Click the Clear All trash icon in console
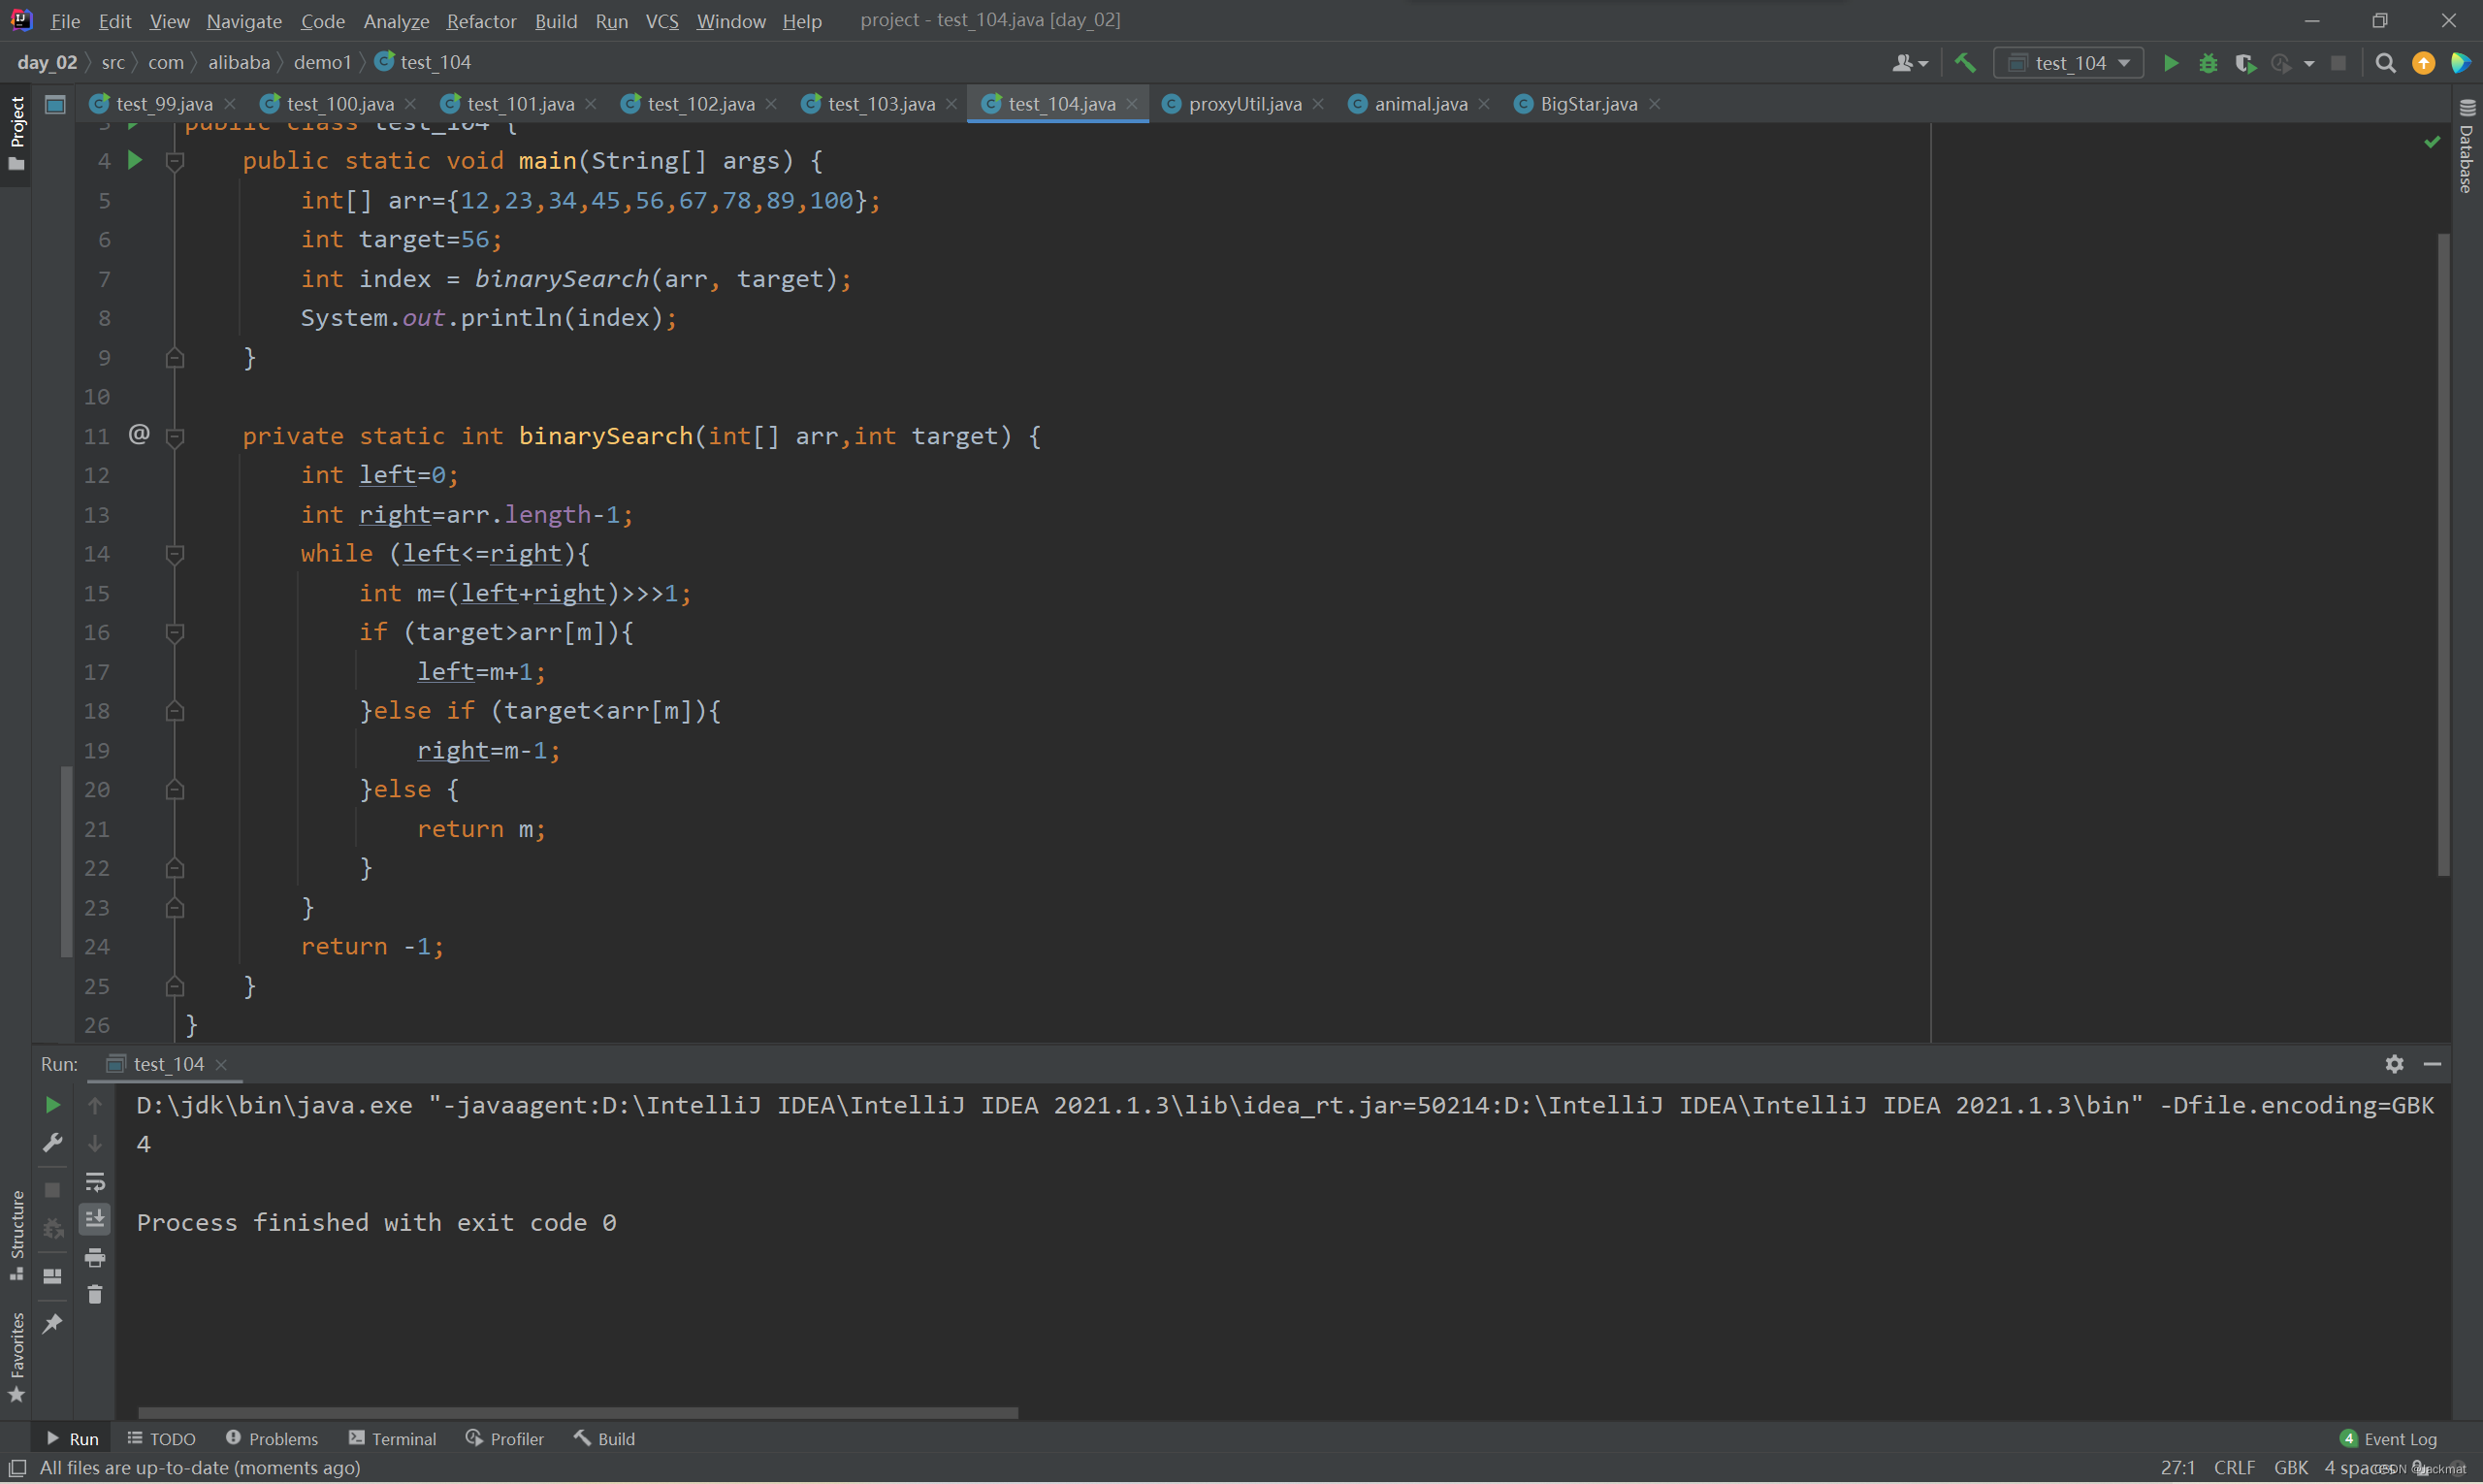The image size is (2483, 1484). 95,1295
